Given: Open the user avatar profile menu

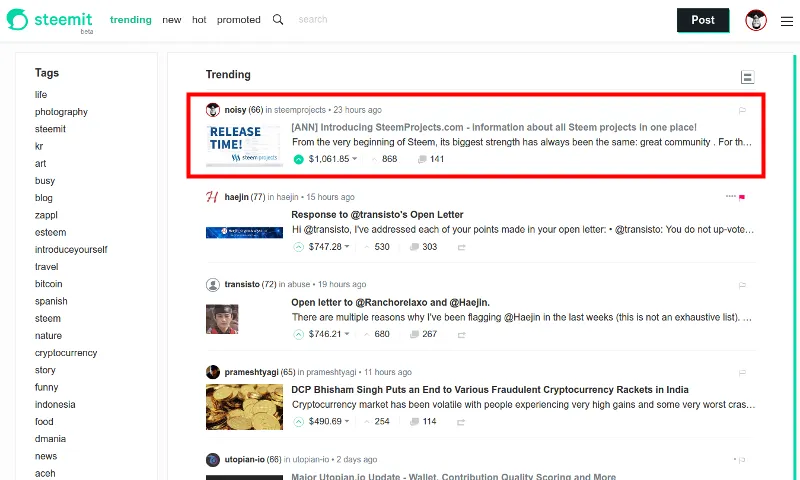Looking at the screenshot, I should [x=756, y=20].
